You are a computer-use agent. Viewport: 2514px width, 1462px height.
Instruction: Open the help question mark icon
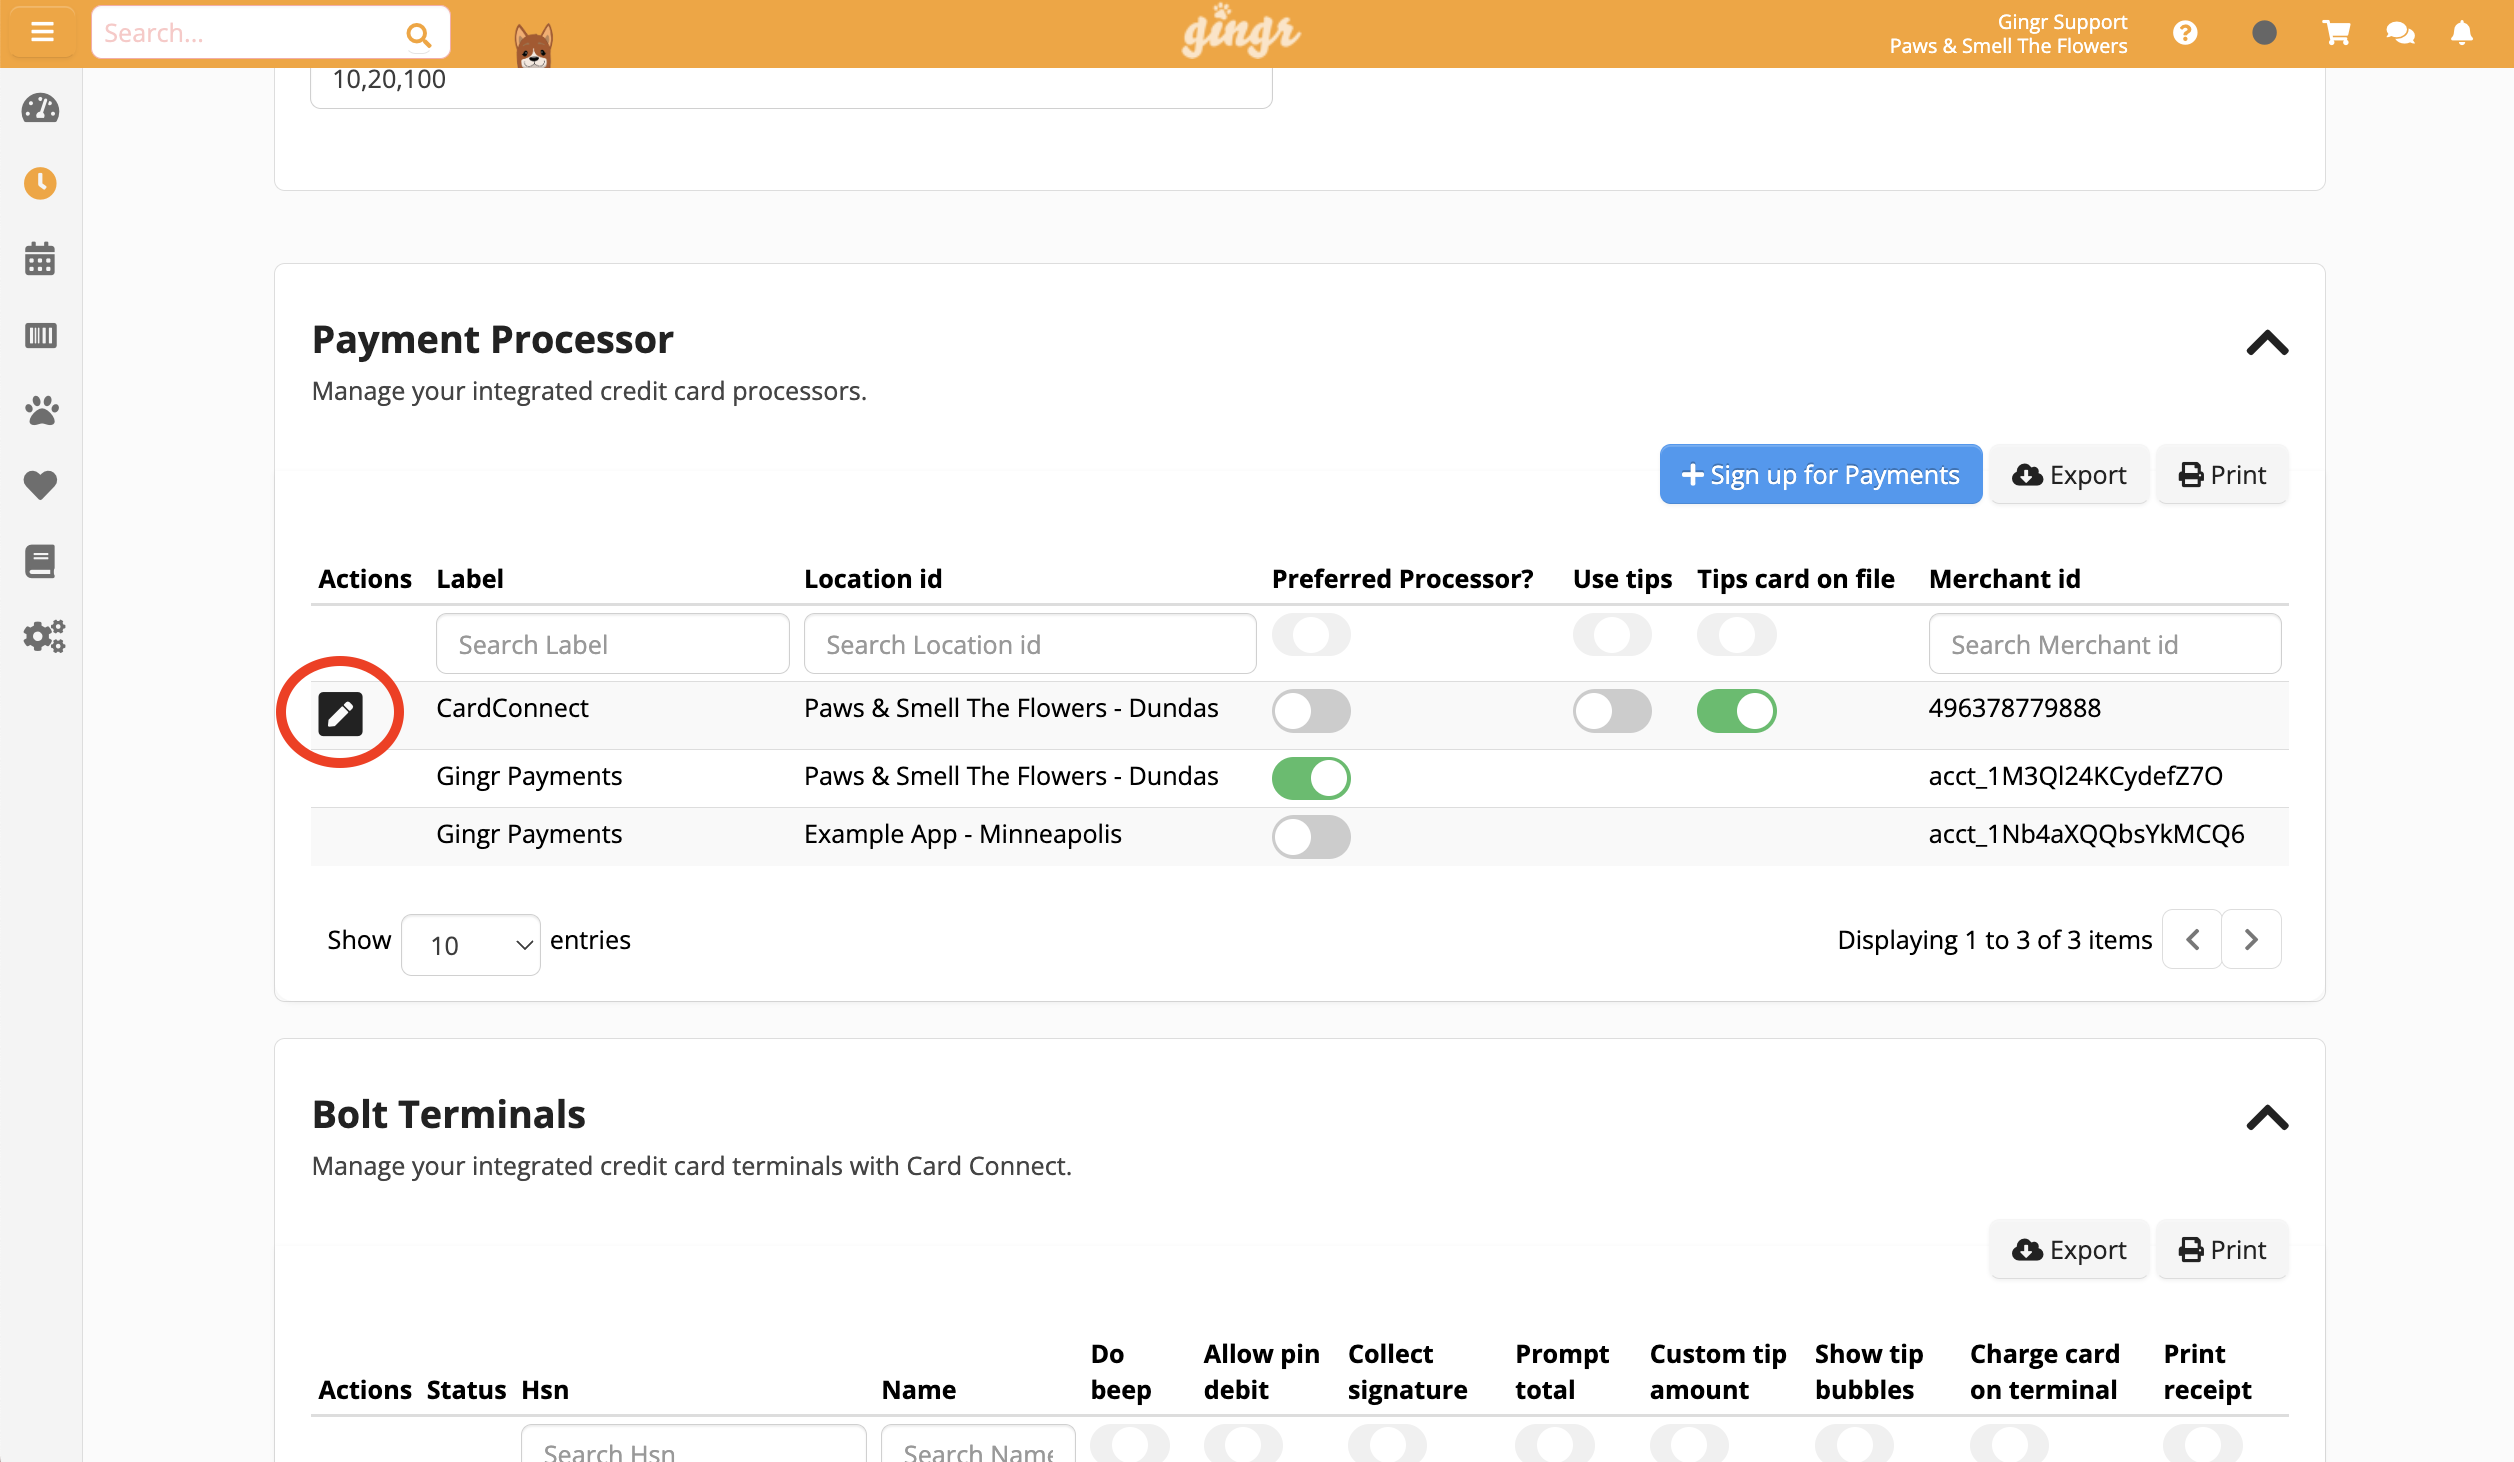(x=2185, y=33)
